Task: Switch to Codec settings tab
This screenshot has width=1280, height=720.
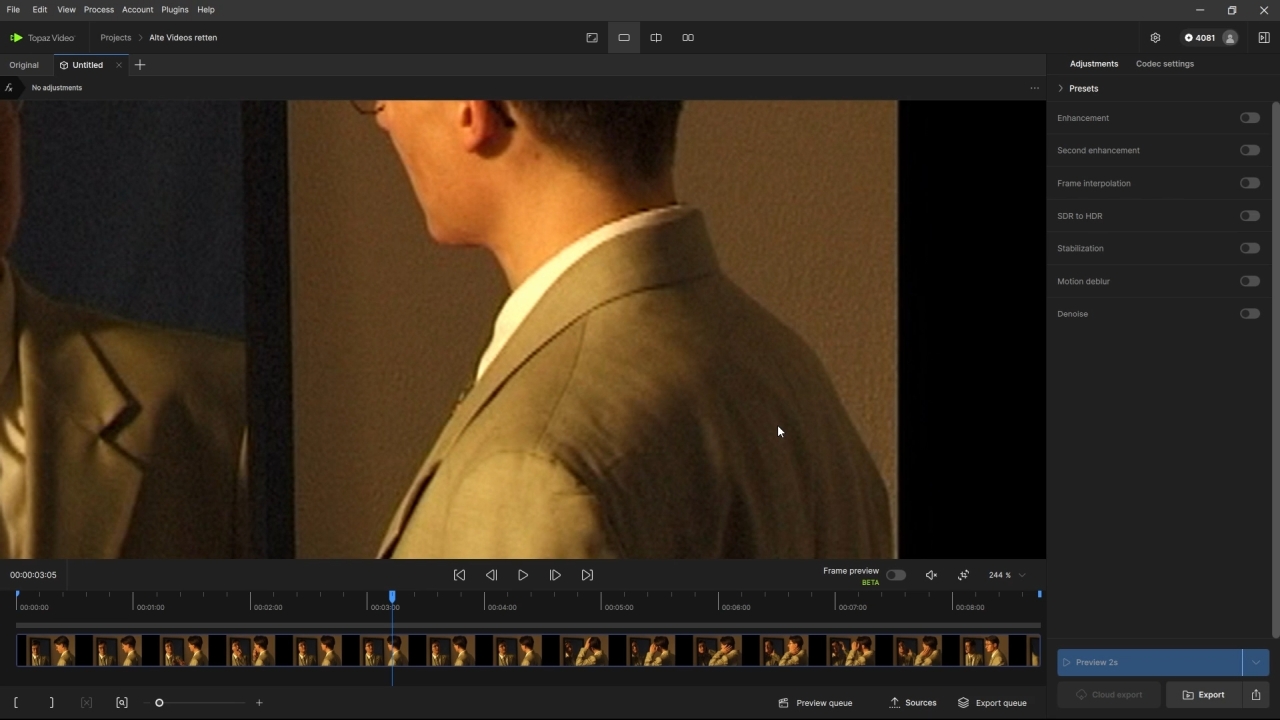Action: [x=1165, y=64]
